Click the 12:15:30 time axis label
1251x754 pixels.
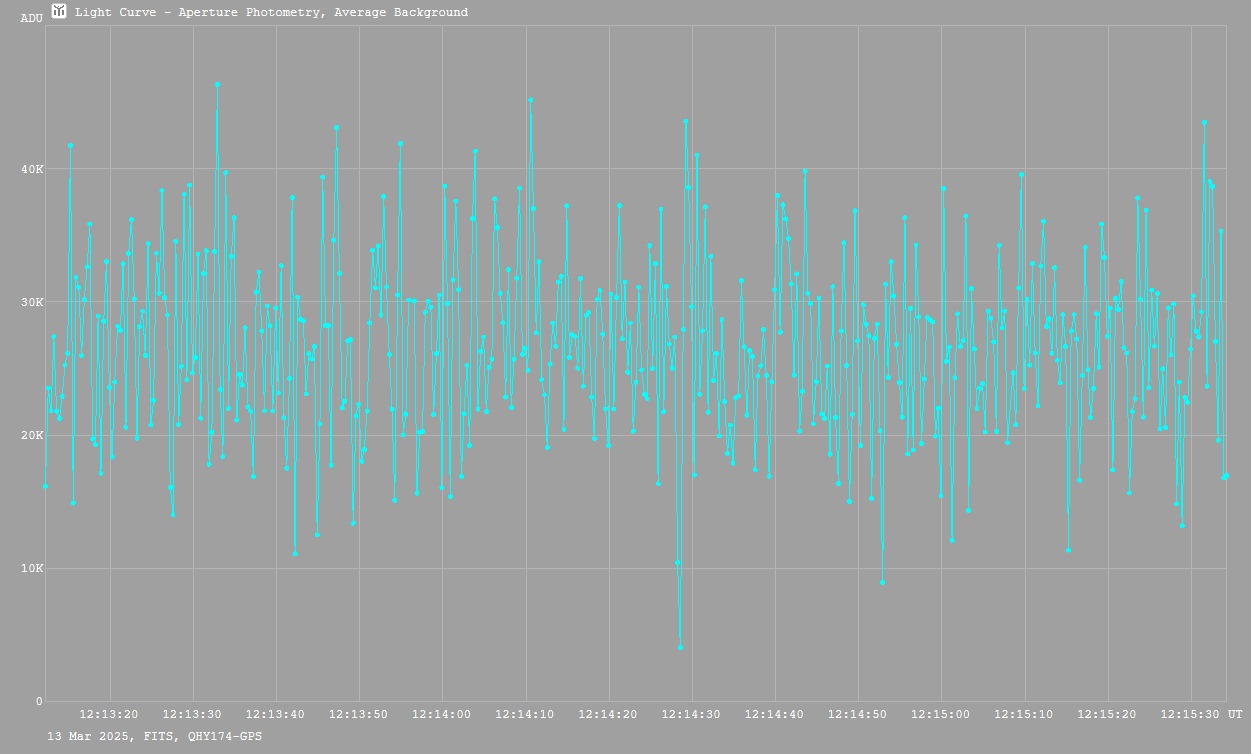pyautogui.click(x=1190, y=714)
